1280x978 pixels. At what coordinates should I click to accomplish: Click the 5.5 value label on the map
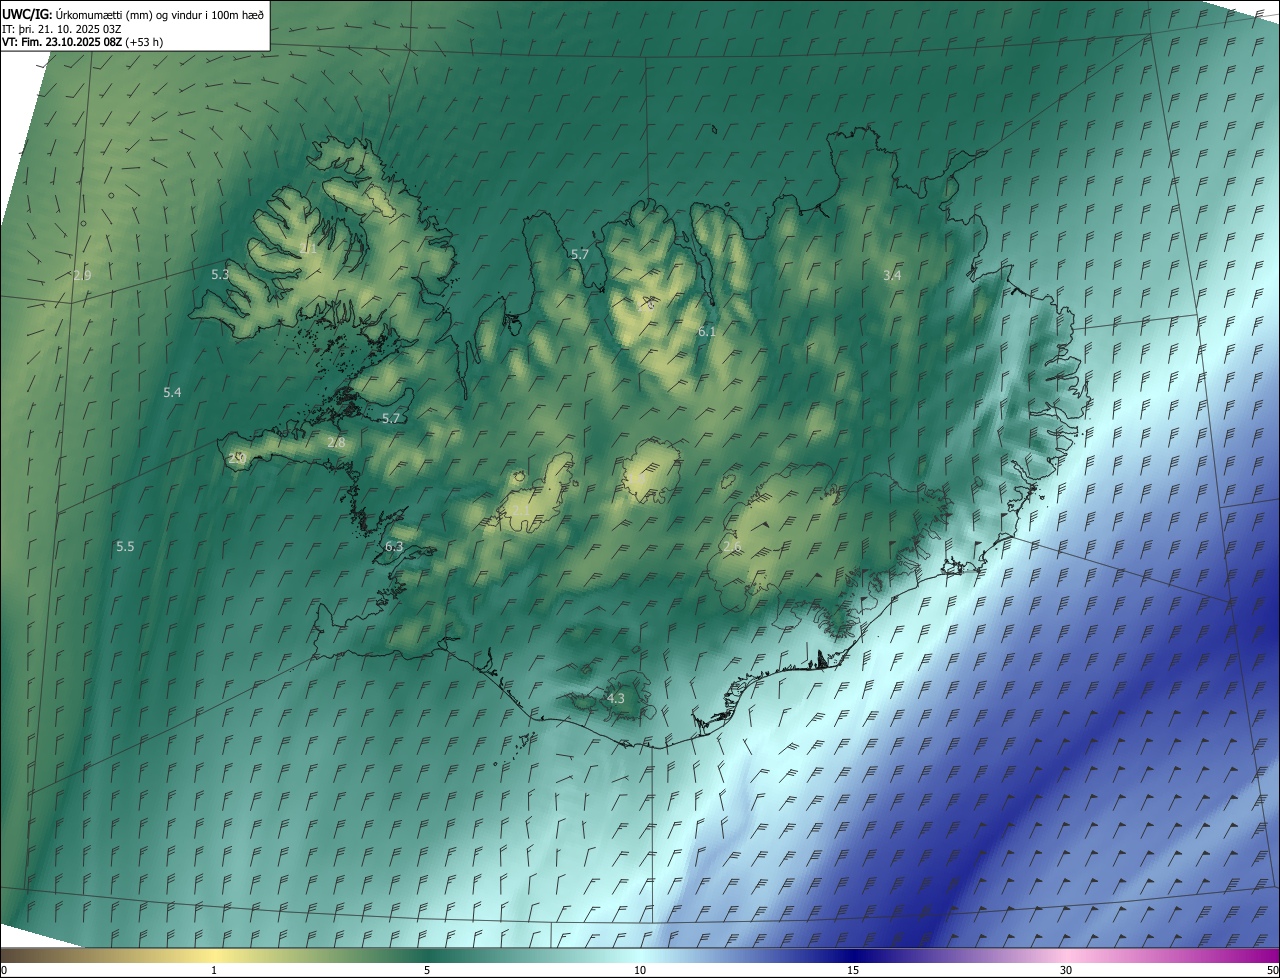point(125,547)
